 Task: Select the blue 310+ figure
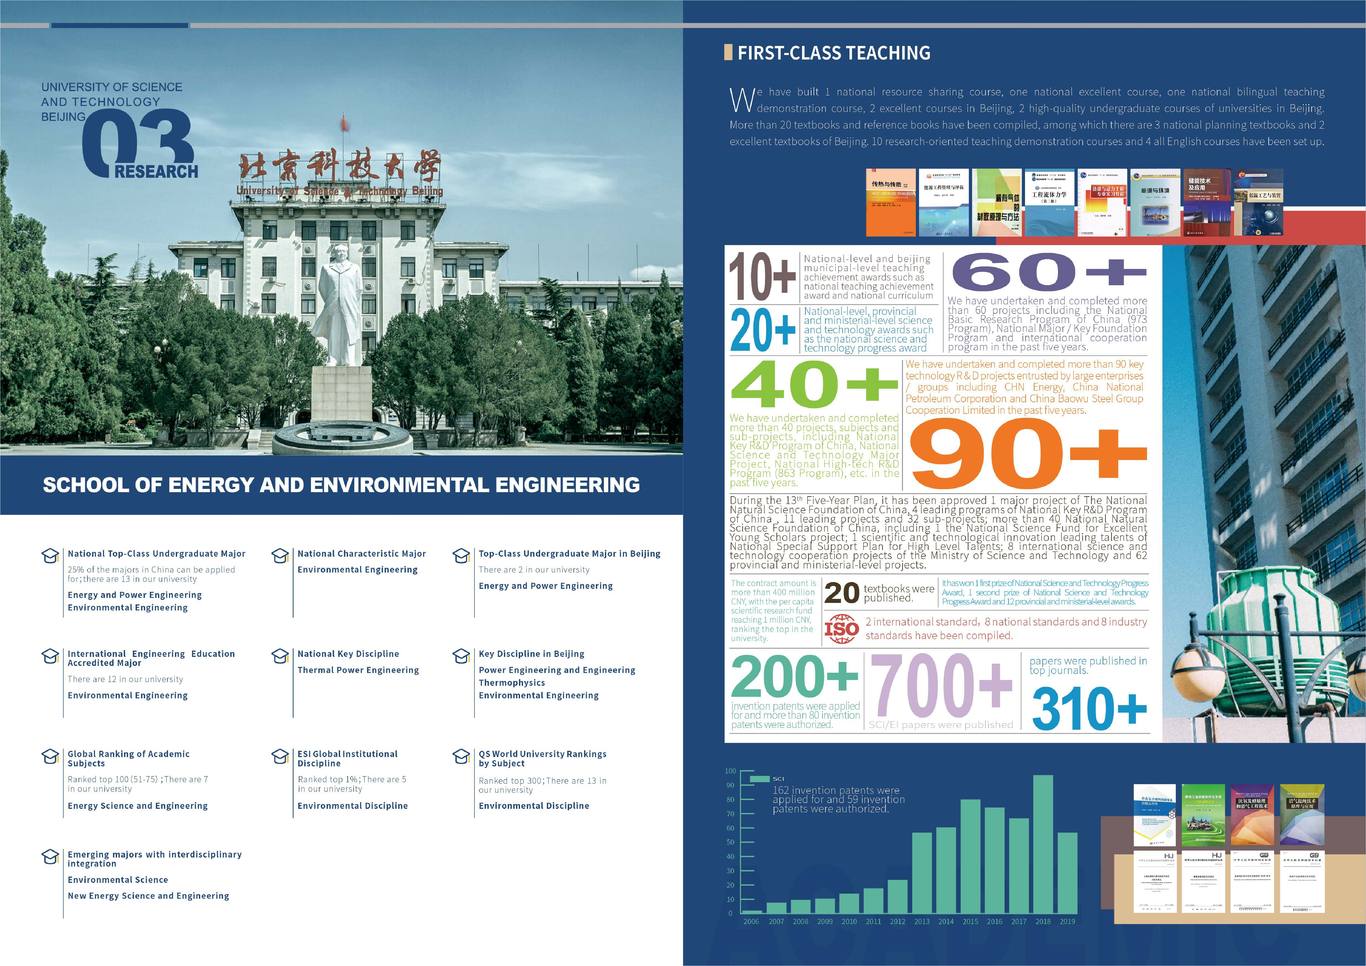1088,709
